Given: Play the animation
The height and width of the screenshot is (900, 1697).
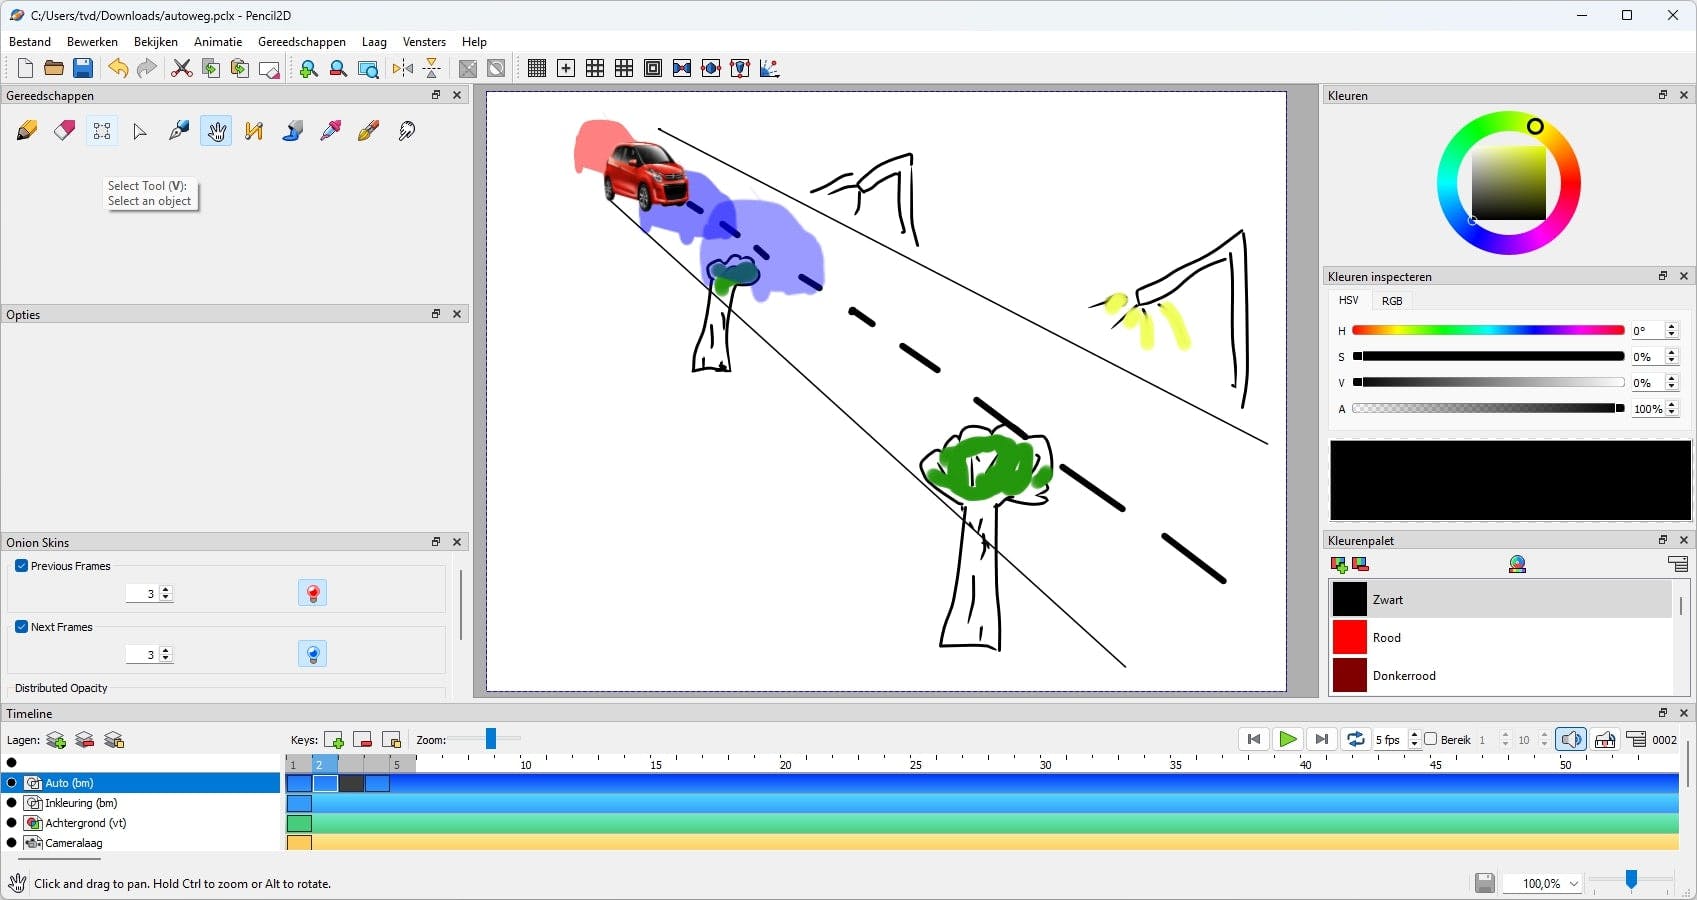Looking at the screenshot, I should click(x=1288, y=740).
